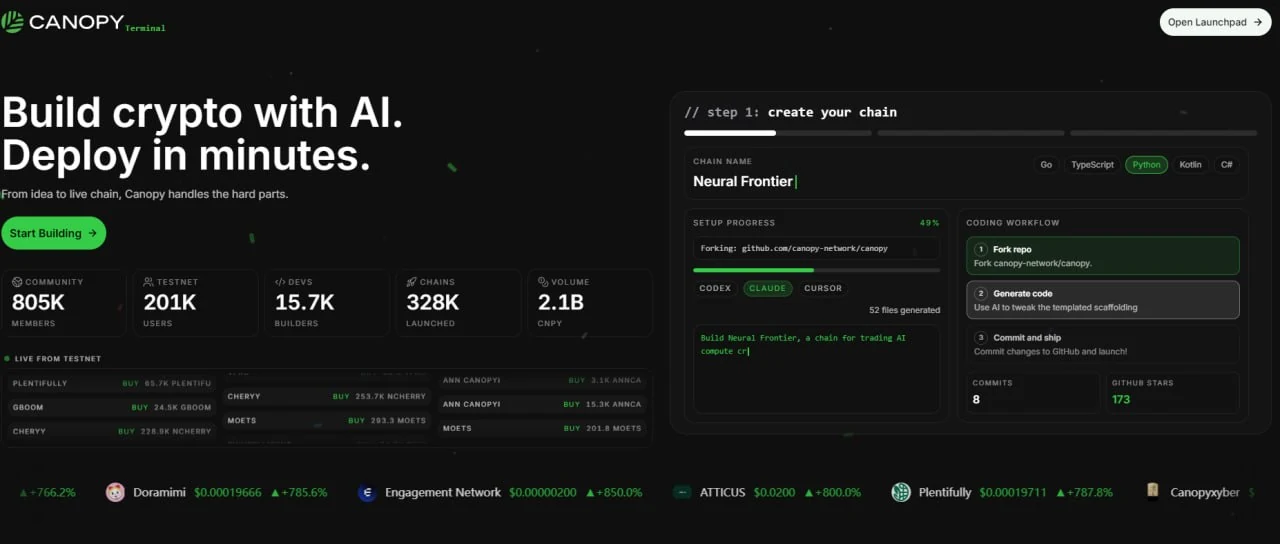Select the TypeScript language option
The height and width of the screenshot is (544, 1280).
pos(1092,165)
